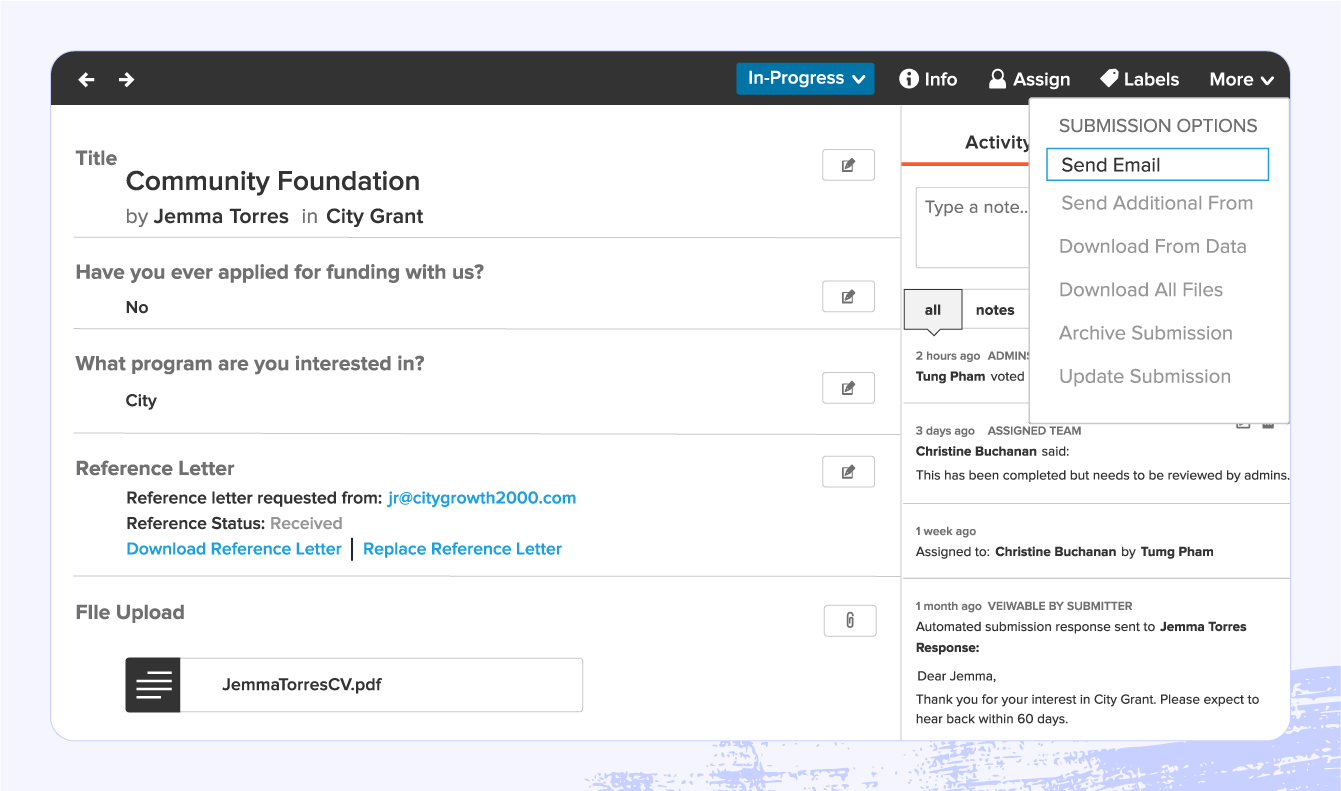Edit the submission title with pencil icon
Screen dimensions: 1341x791
[x=848, y=164]
